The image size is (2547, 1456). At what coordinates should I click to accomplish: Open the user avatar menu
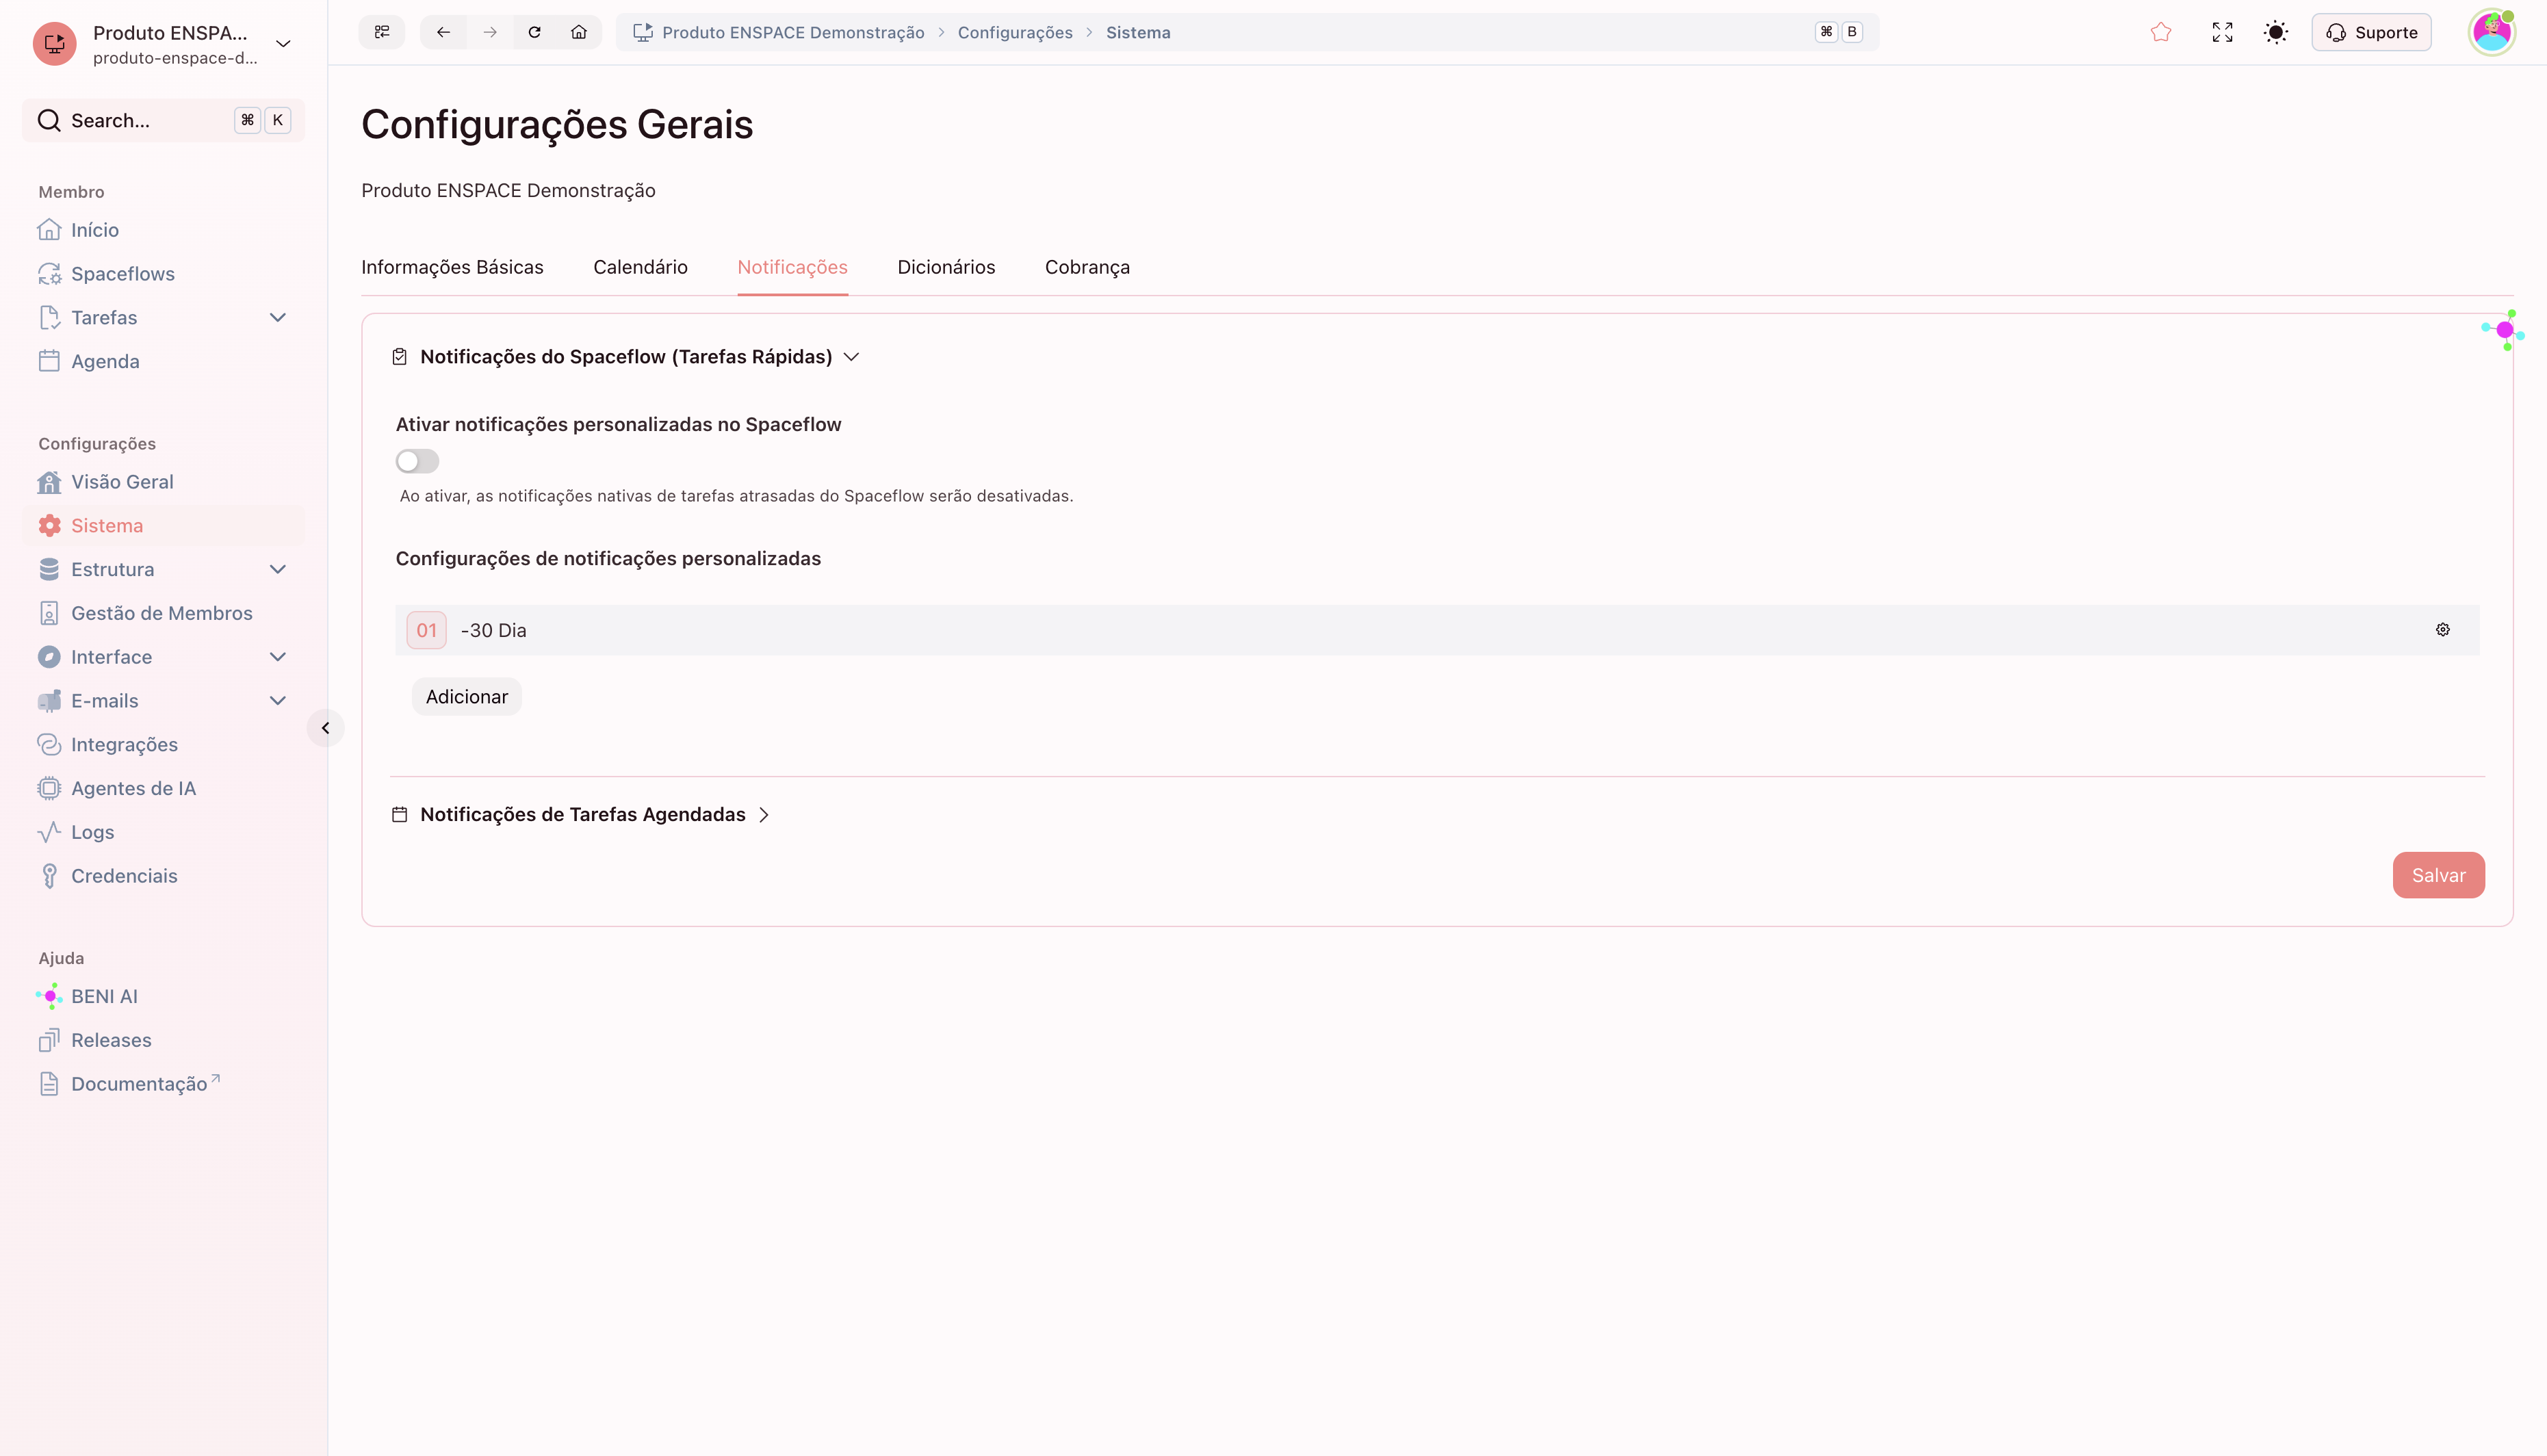pyautogui.click(x=2491, y=32)
